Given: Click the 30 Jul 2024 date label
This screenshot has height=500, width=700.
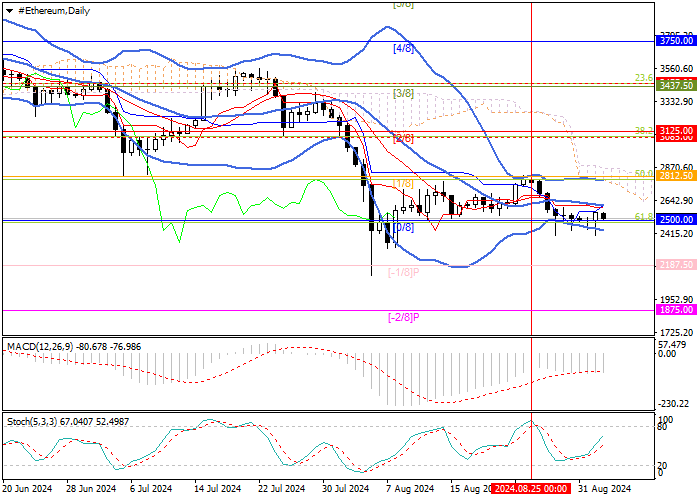Looking at the screenshot, I should [345, 488].
